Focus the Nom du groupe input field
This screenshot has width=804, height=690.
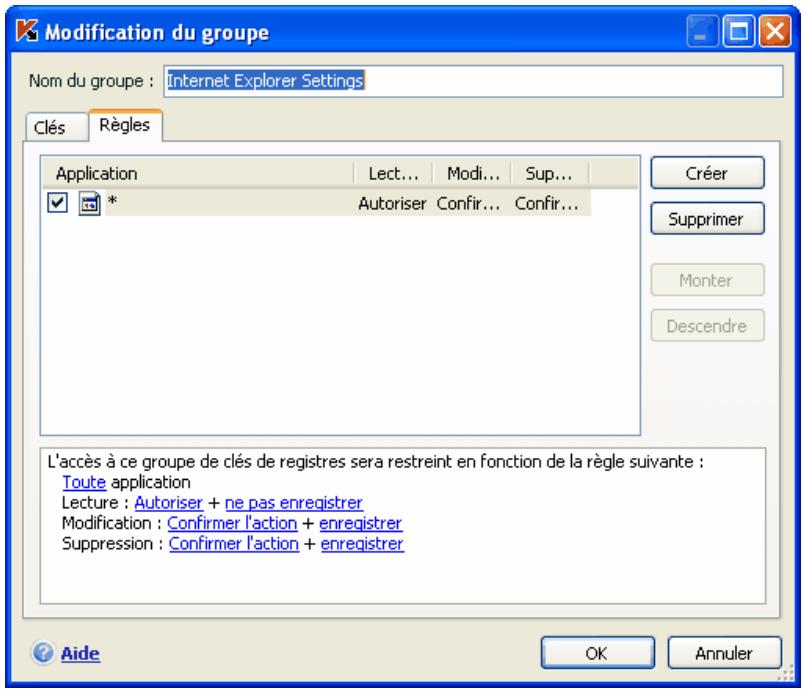click(x=473, y=80)
